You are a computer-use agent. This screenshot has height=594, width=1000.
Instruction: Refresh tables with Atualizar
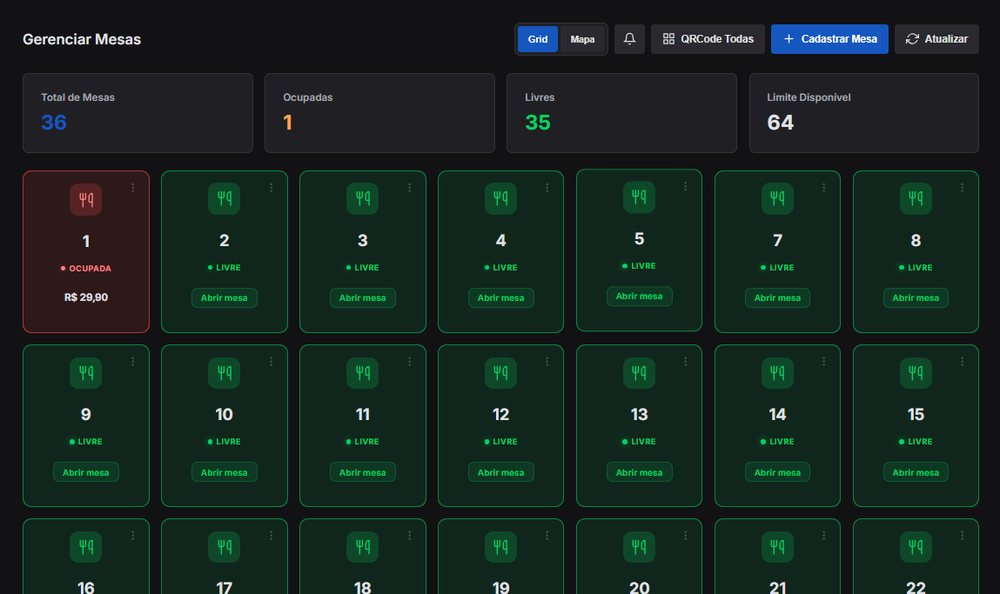[937, 39]
